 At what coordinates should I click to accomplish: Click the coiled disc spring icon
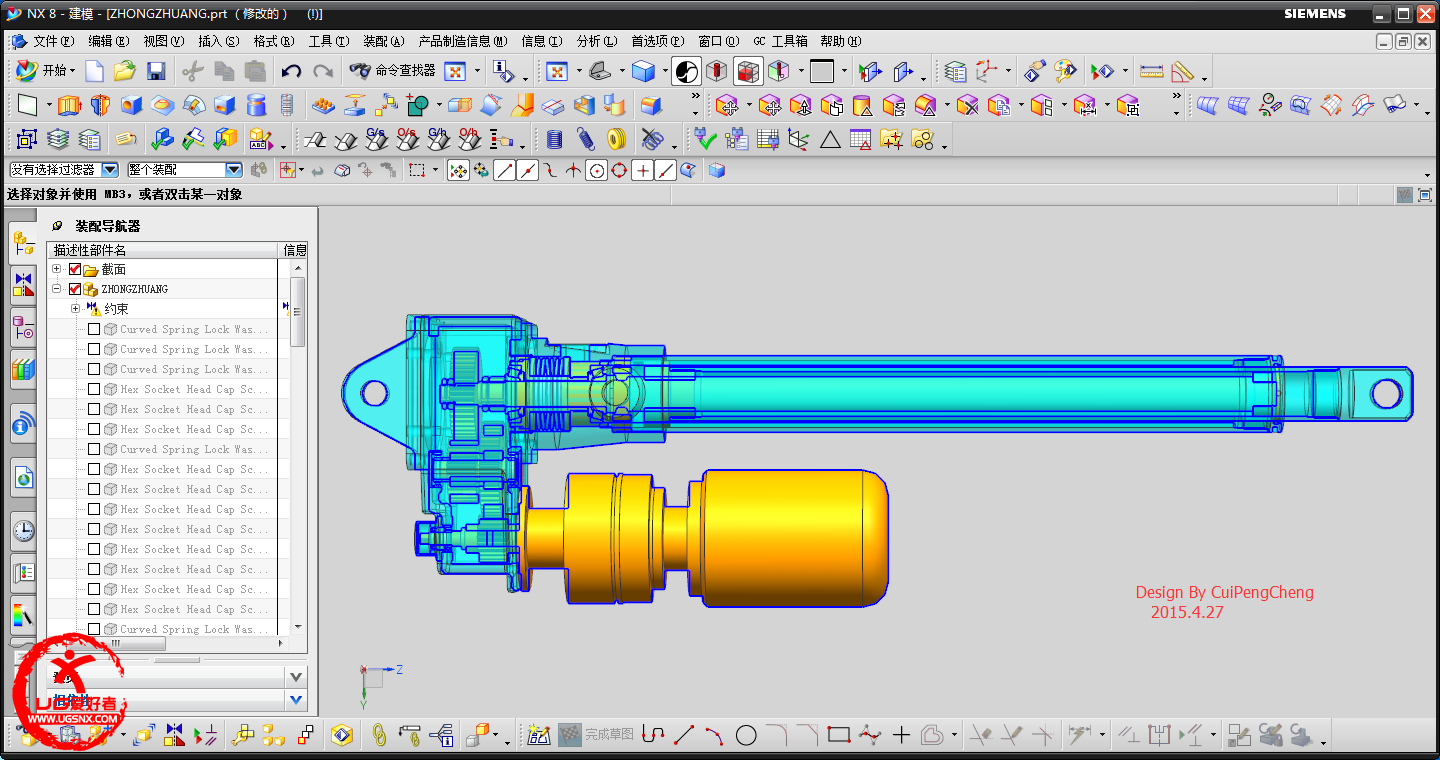point(617,139)
